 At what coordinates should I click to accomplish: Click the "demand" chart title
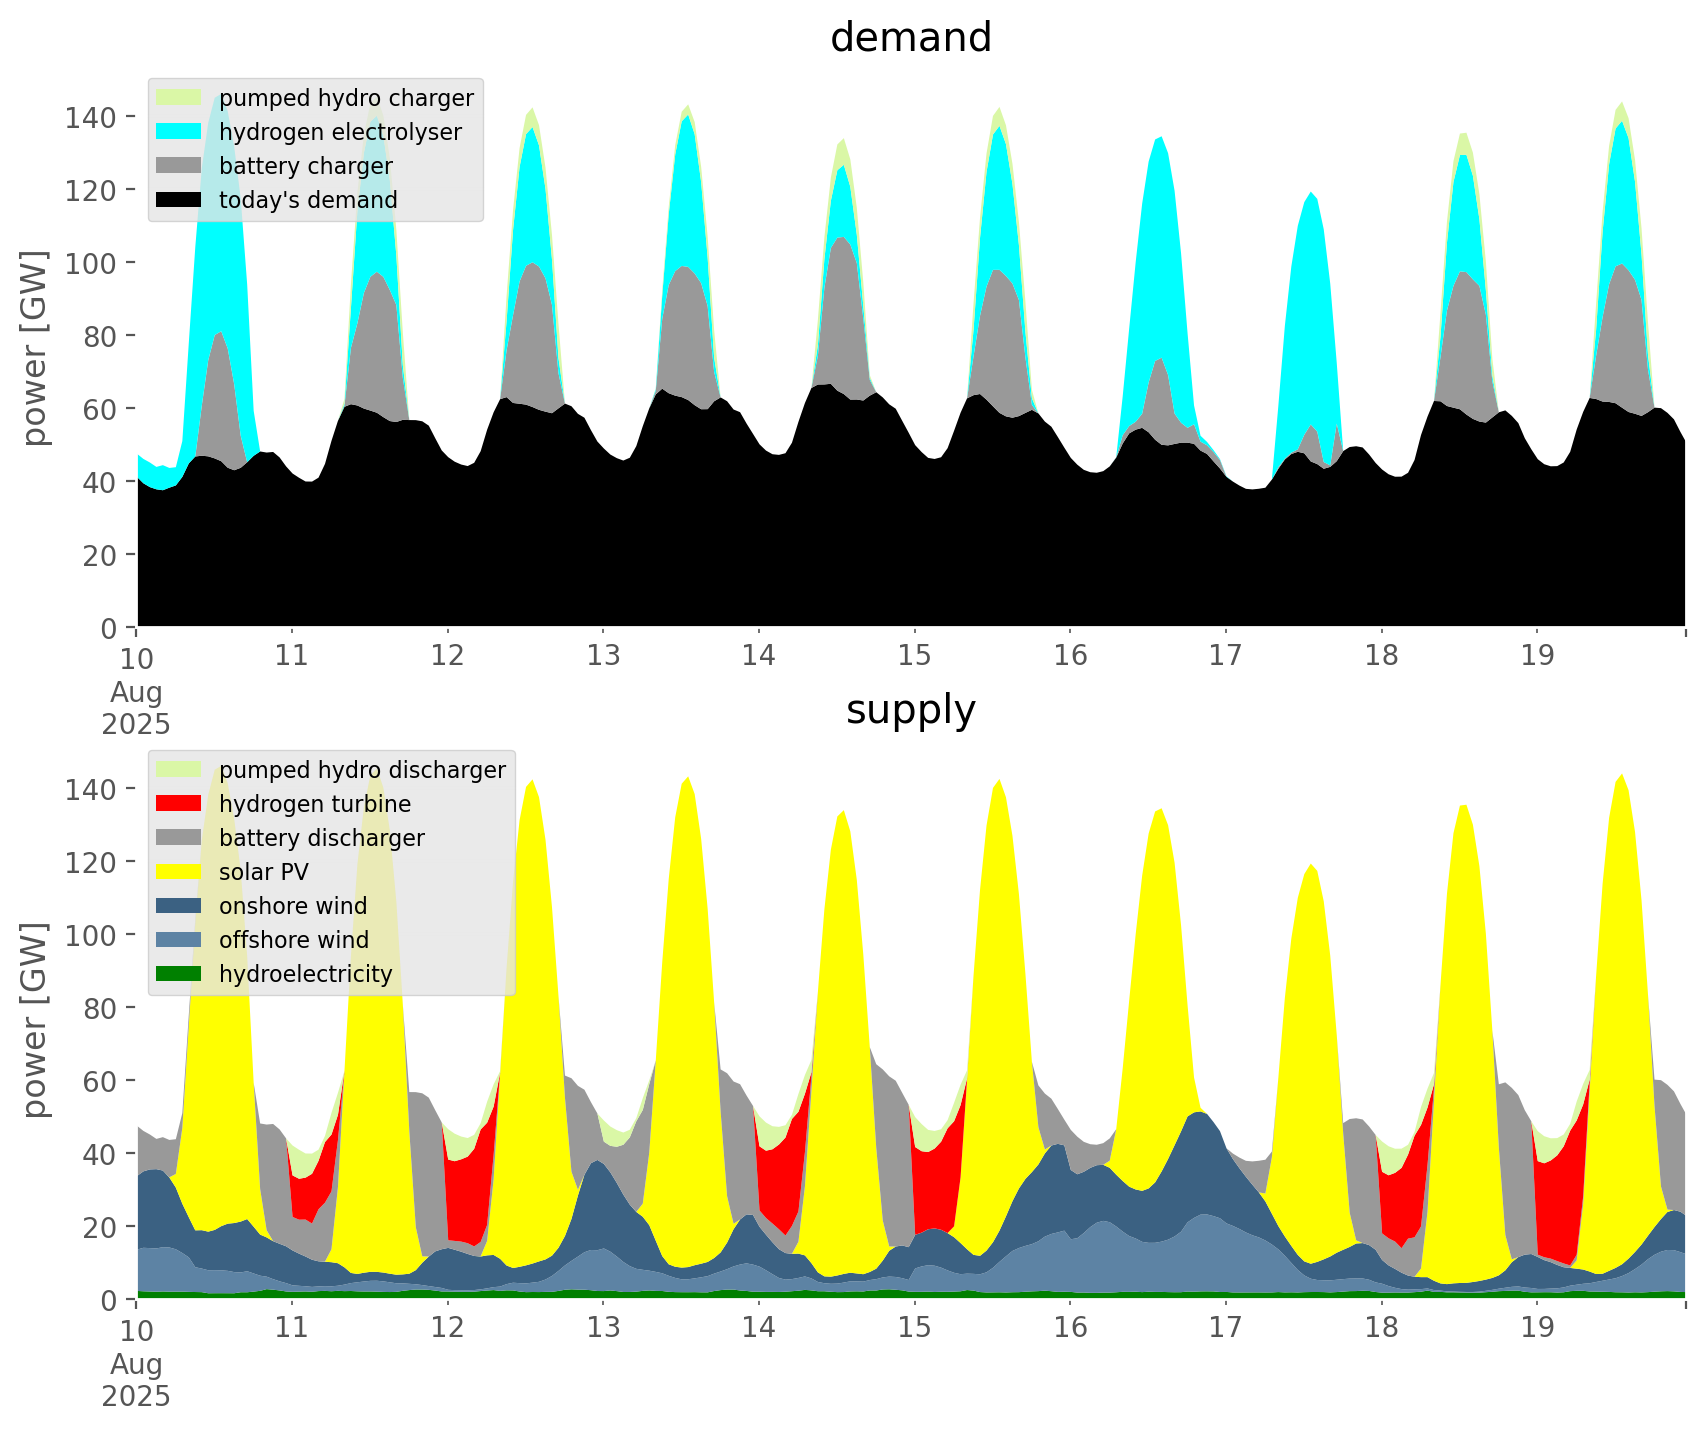click(910, 38)
